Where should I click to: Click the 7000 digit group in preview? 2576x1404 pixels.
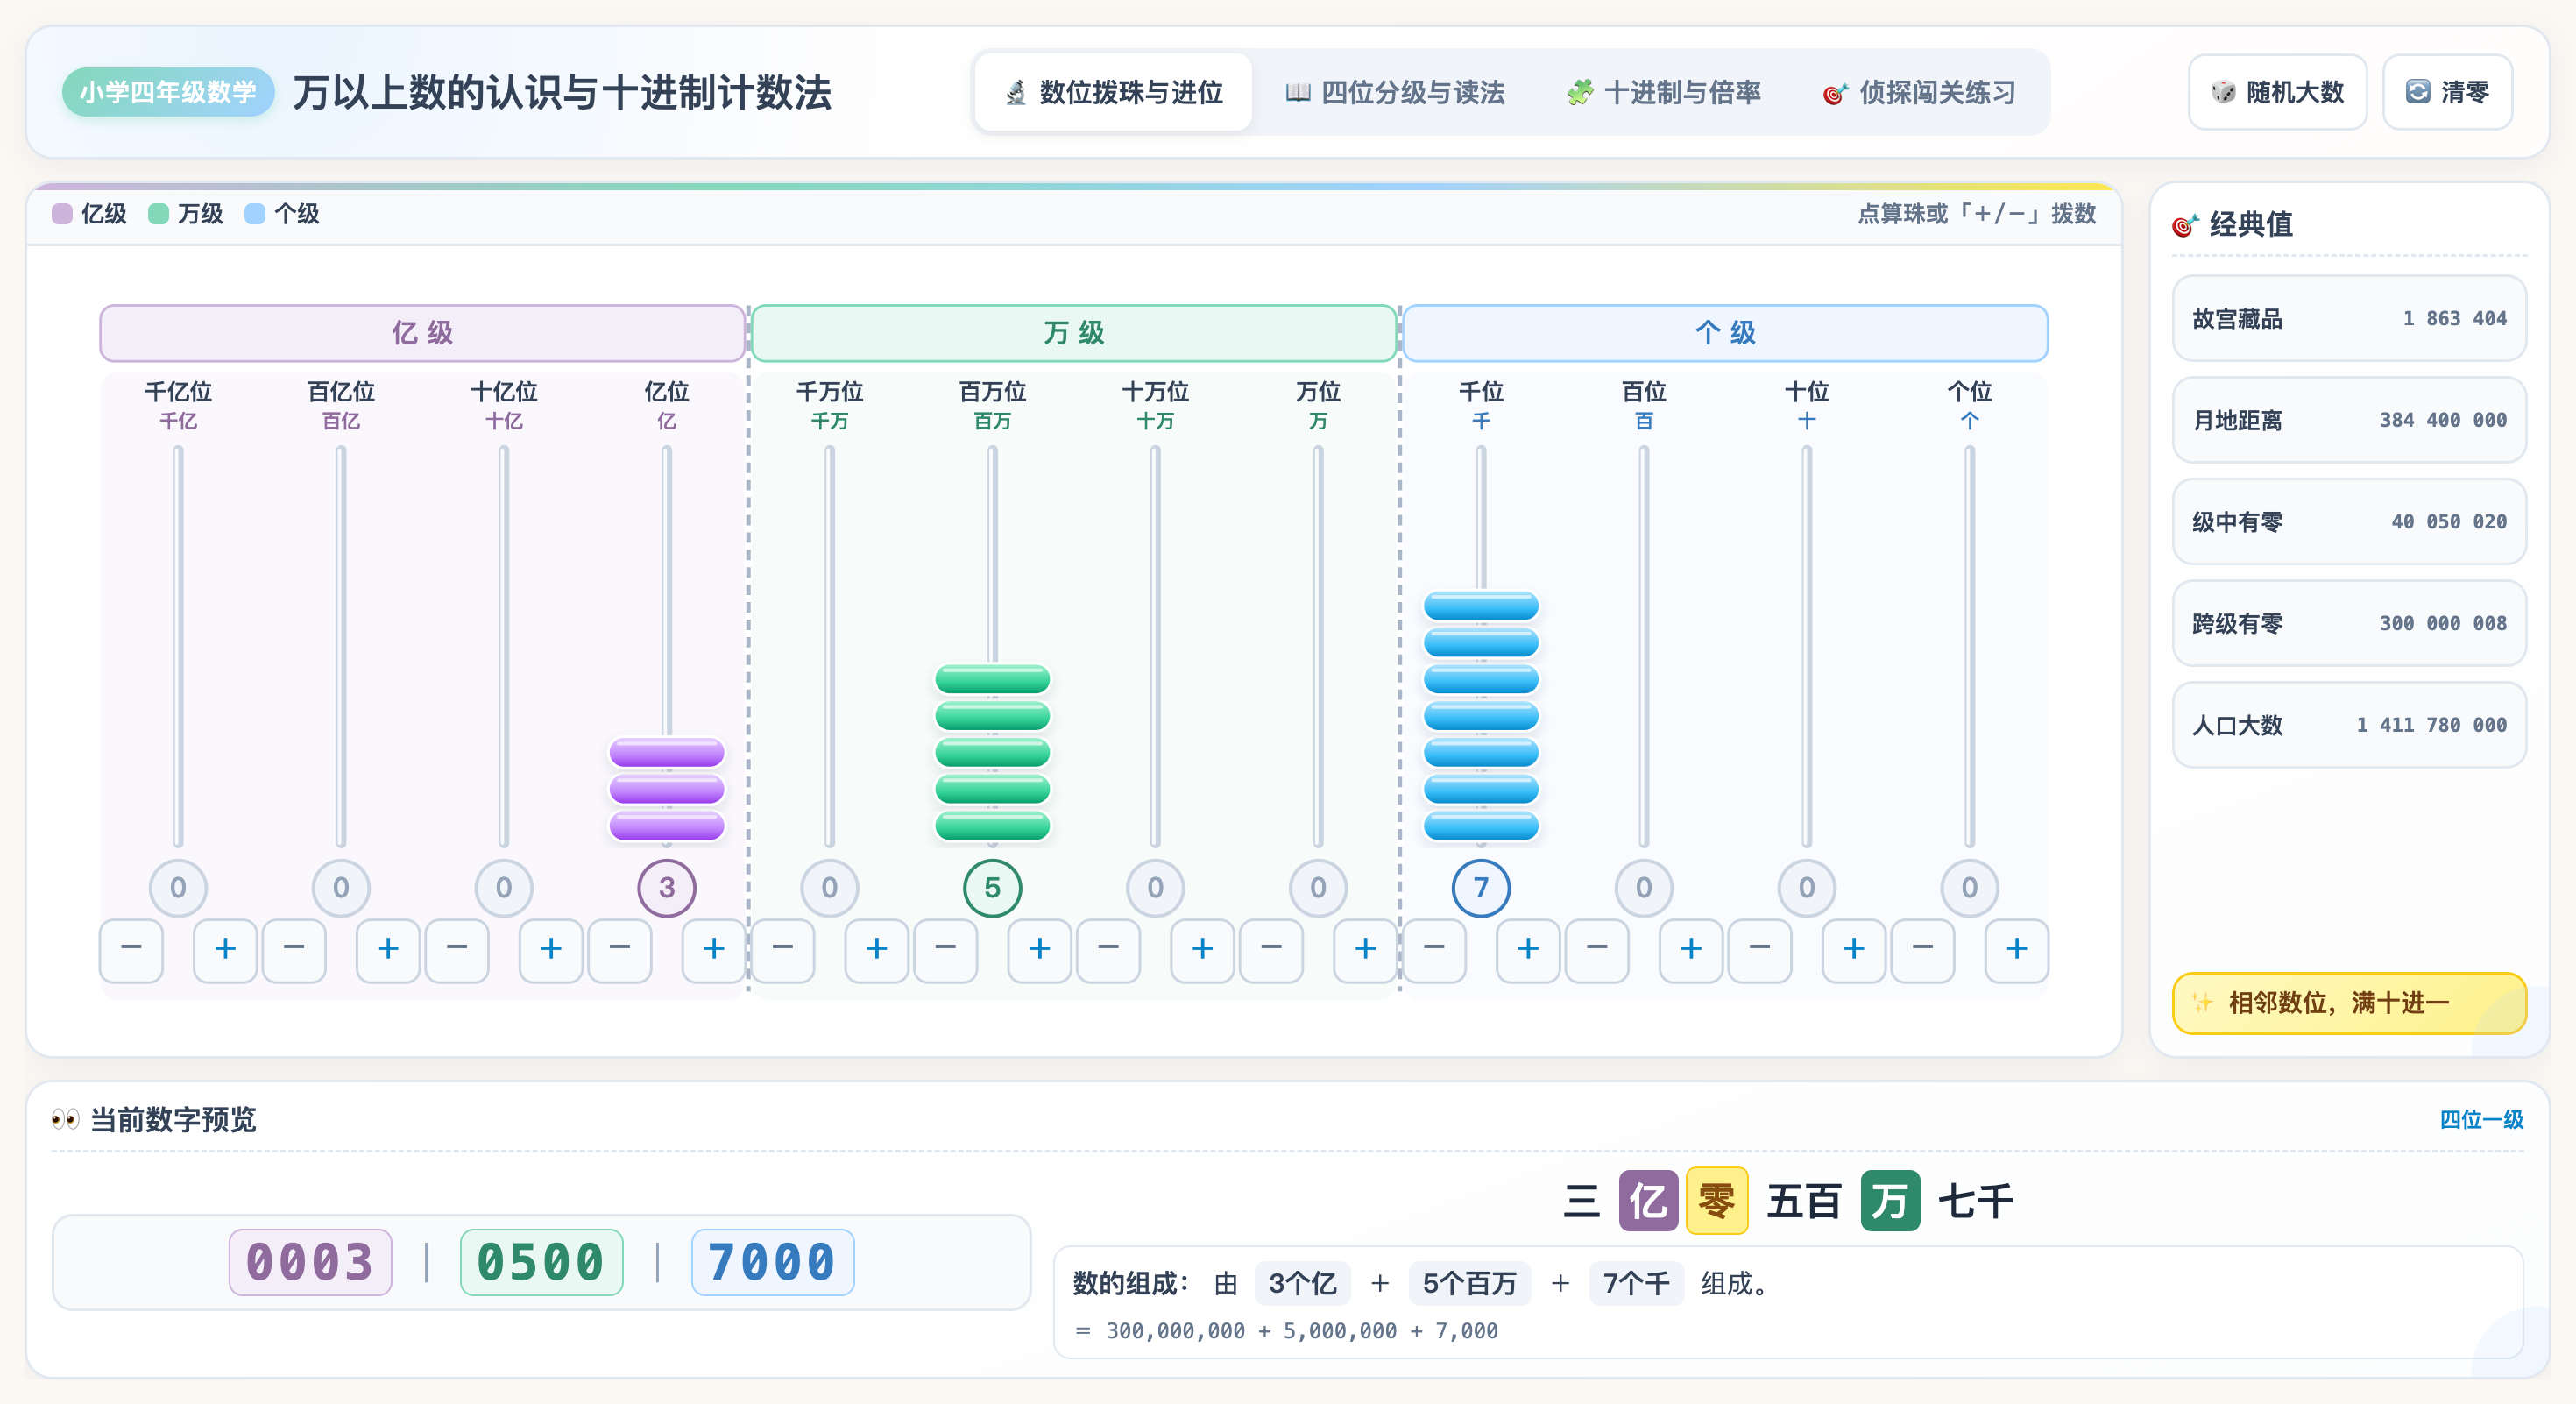pos(772,1262)
